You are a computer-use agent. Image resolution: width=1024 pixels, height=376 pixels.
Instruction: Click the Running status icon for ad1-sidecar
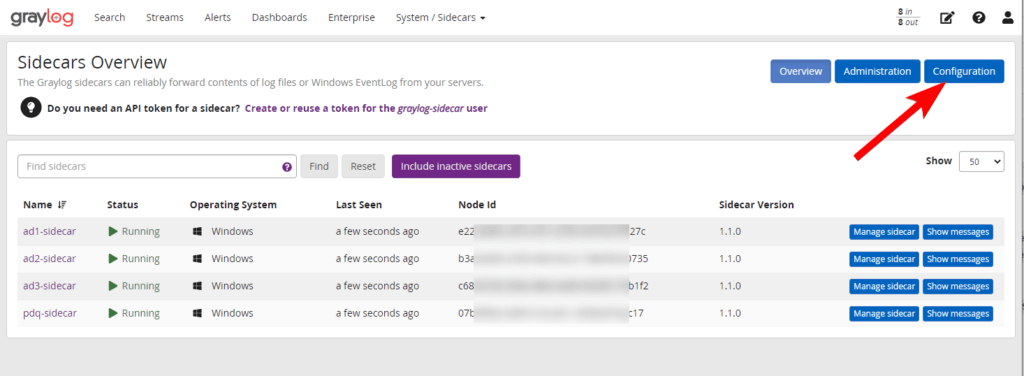pyautogui.click(x=113, y=232)
